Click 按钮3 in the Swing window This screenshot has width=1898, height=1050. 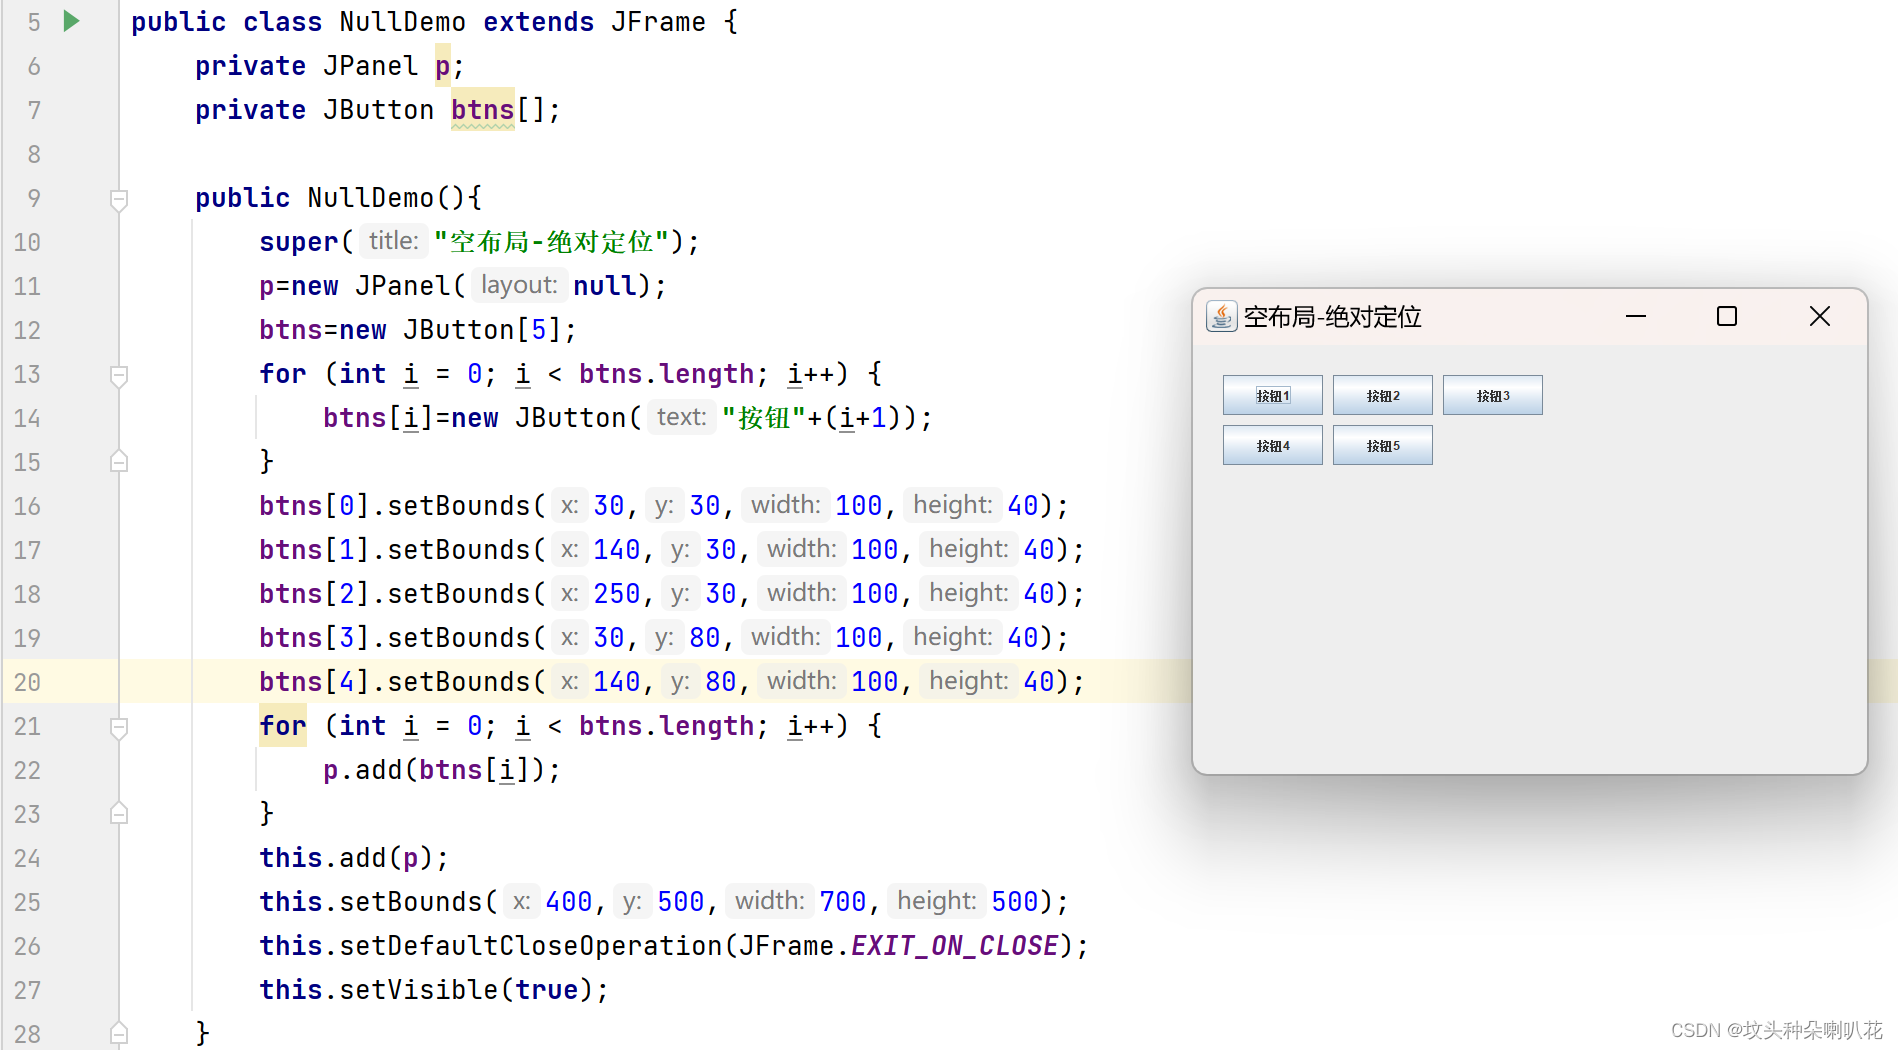tap(1493, 395)
